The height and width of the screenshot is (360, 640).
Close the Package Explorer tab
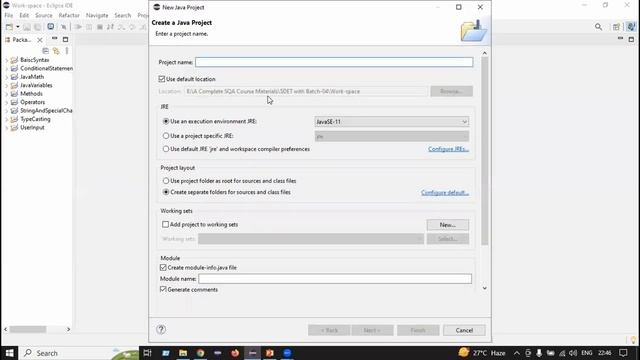[40, 40]
